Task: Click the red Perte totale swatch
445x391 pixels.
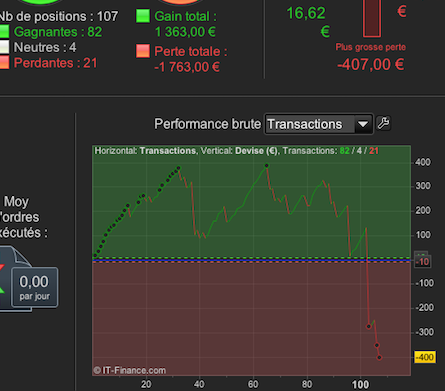Action: point(143,51)
